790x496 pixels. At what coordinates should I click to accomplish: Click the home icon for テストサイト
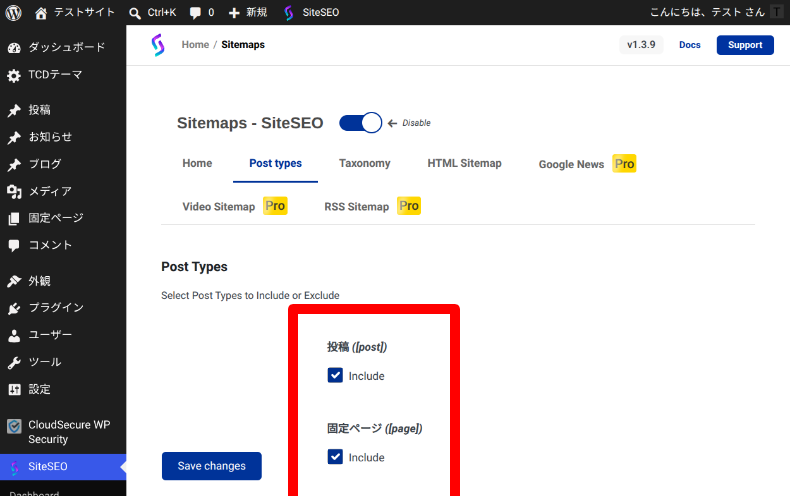click(x=41, y=13)
